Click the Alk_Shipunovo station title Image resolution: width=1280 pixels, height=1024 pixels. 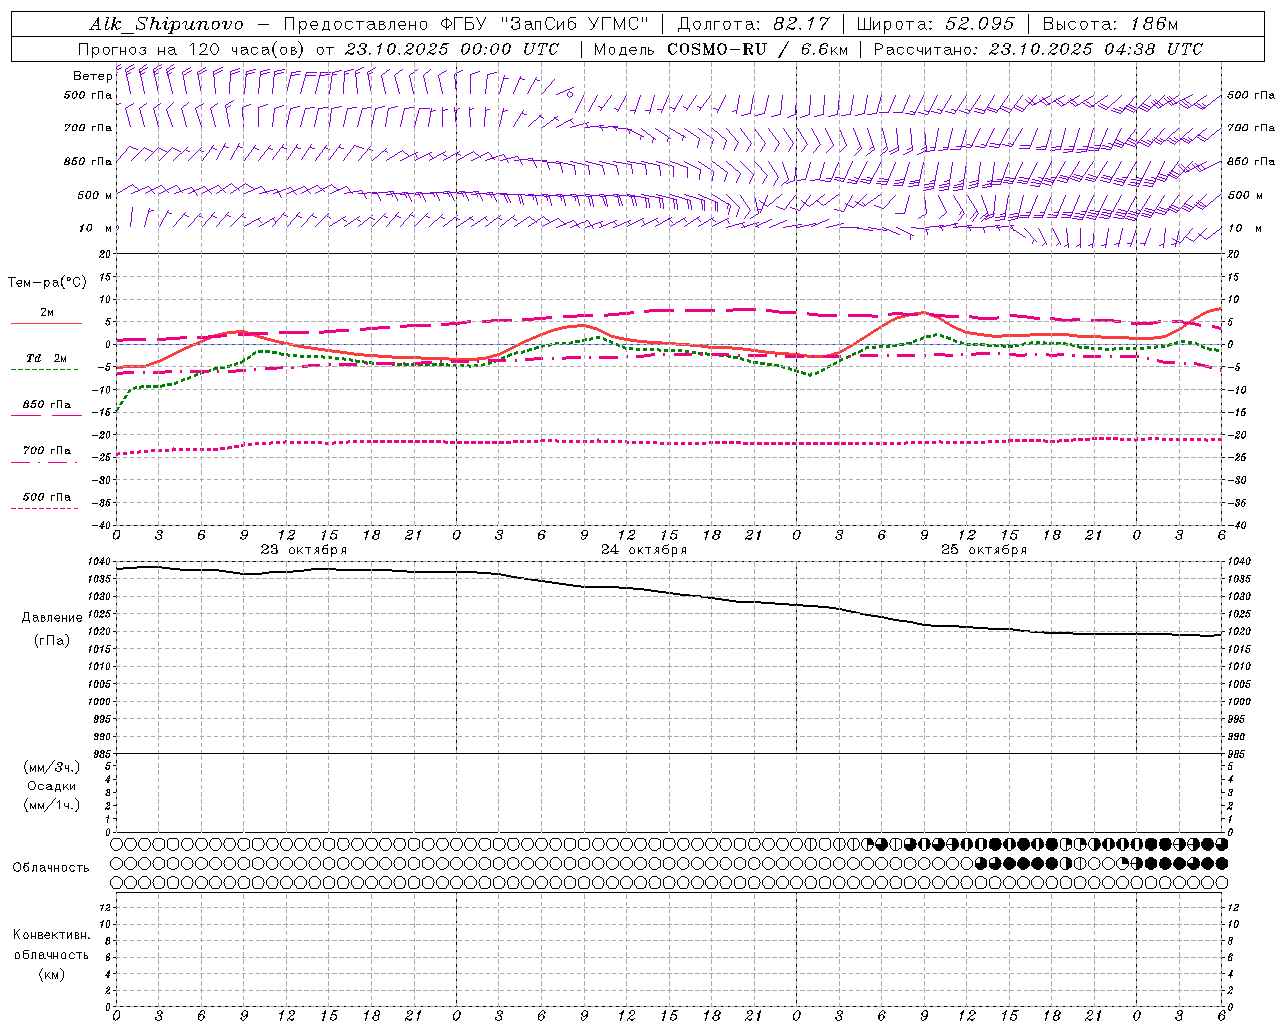(166, 24)
